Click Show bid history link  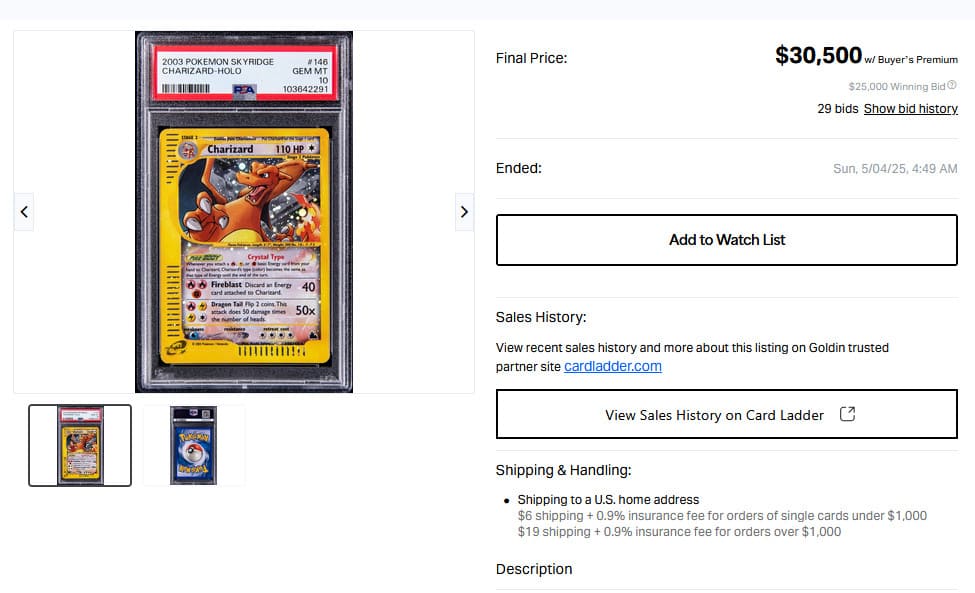(910, 109)
